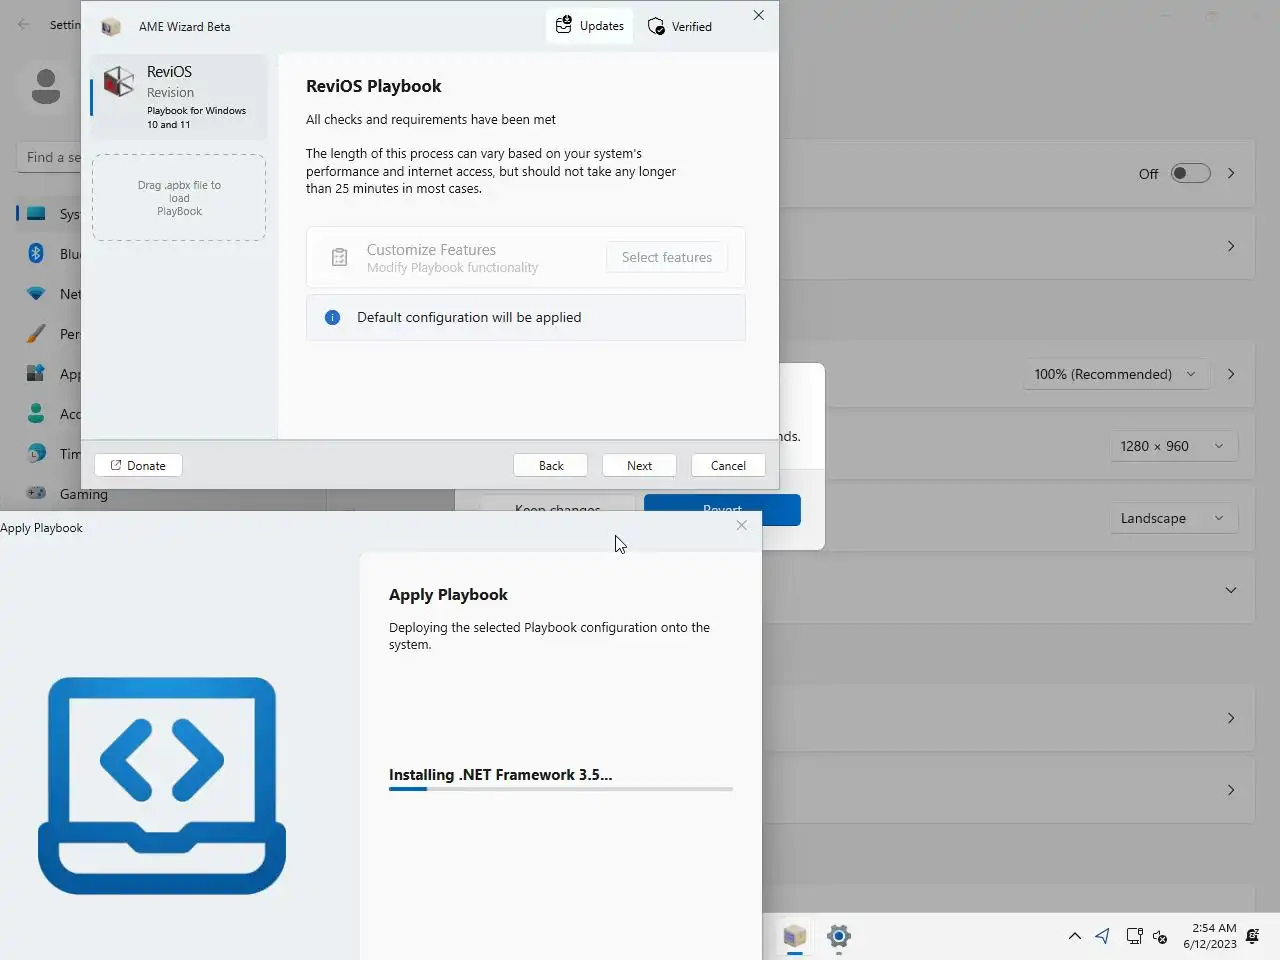Click the Find a setting search box

click(49, 157)
